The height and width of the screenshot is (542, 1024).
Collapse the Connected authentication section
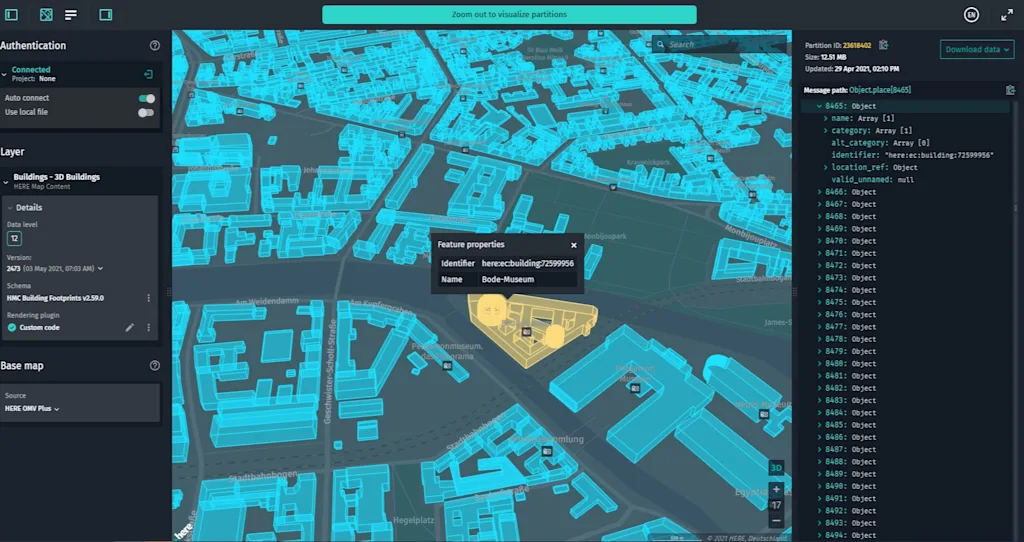click(x=4, y=74)
